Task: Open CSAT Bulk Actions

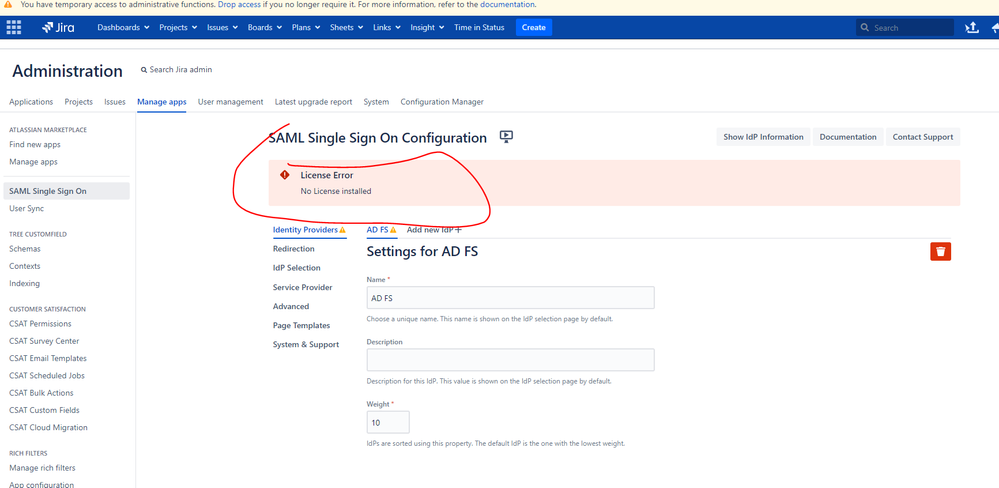Action: [x=41, y=392]
